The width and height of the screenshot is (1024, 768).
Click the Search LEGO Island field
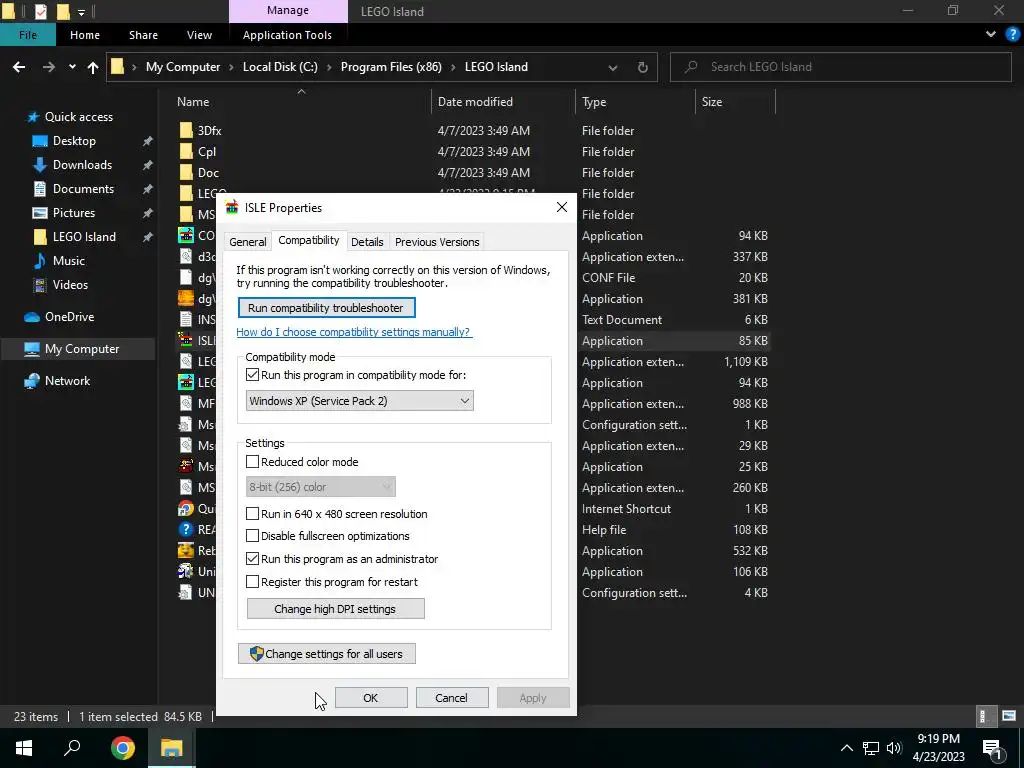click(x=840, y=67)
